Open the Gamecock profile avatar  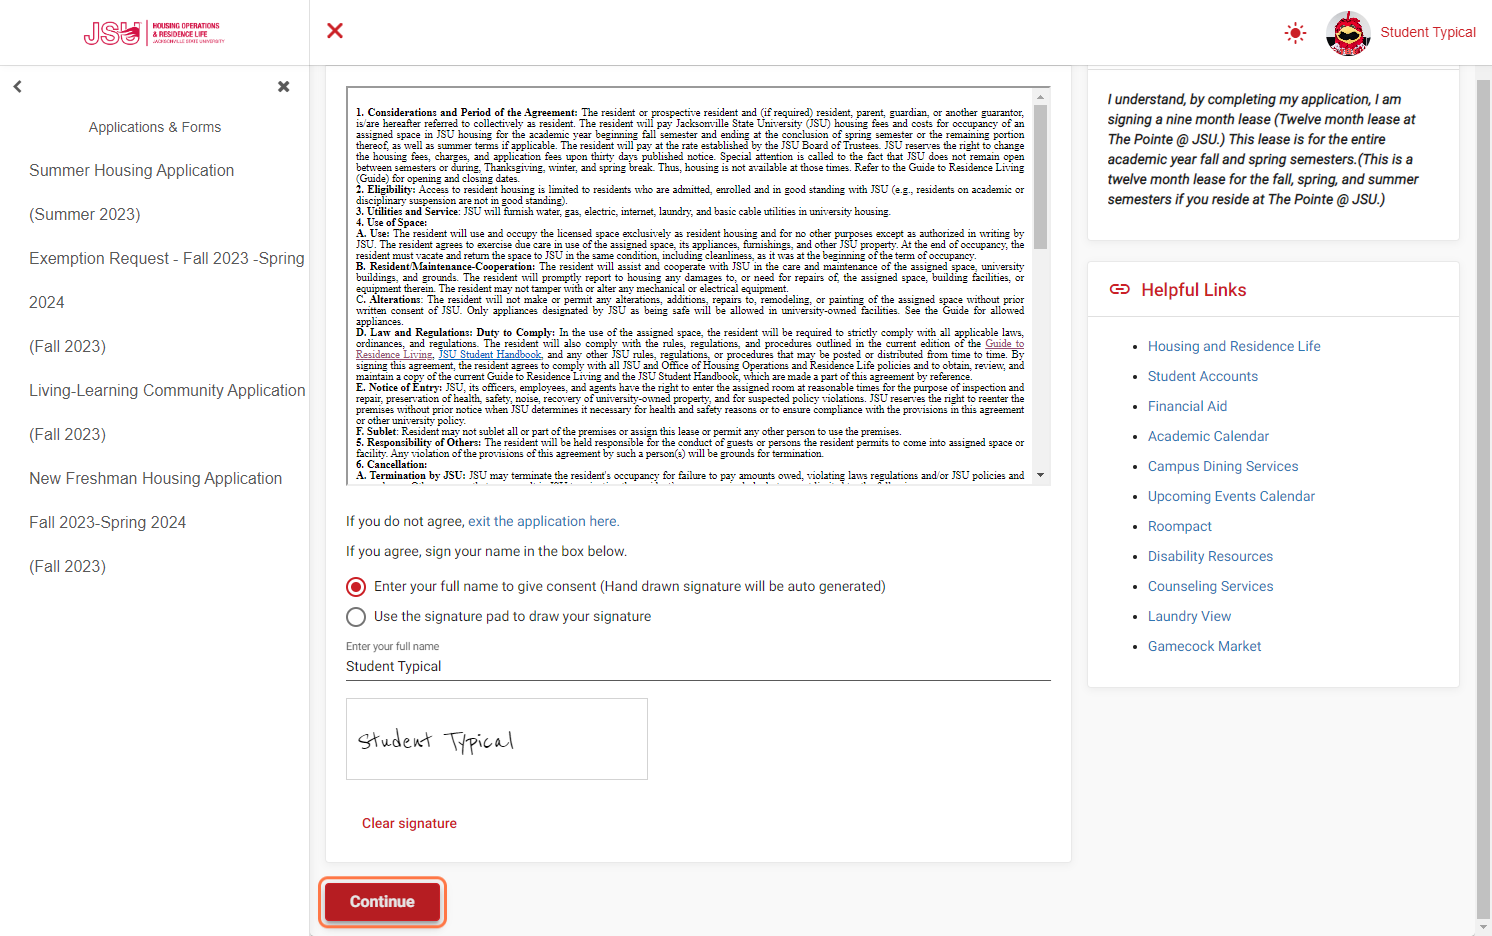pyautogui.click(x=1348, y=33)
